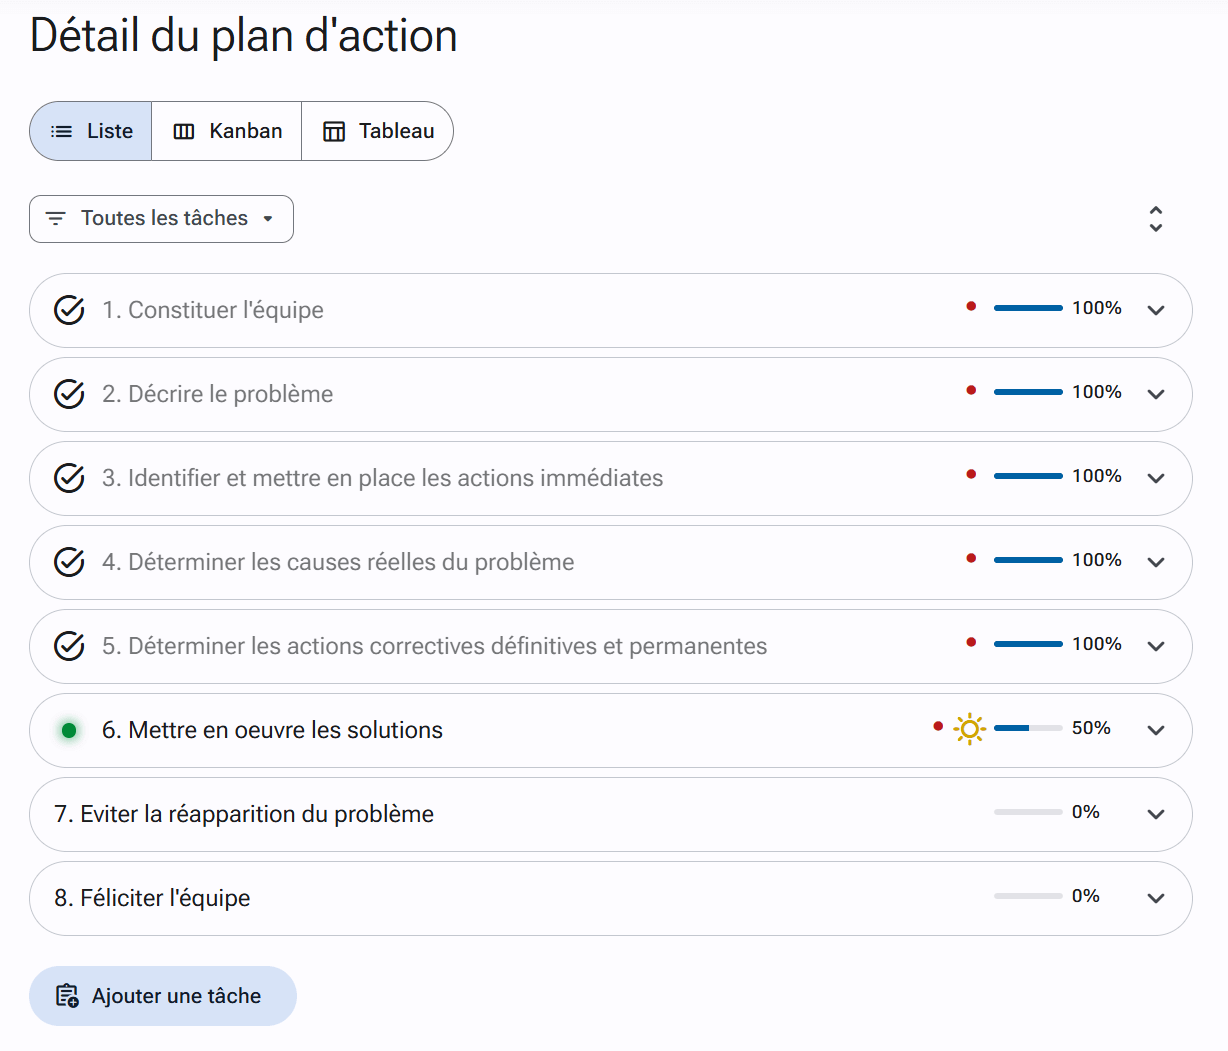Expand the Féliciter l'équipe task chevron
Screen dimensions: 1228x1051
pyautogui.click(x=1156, y=898)
